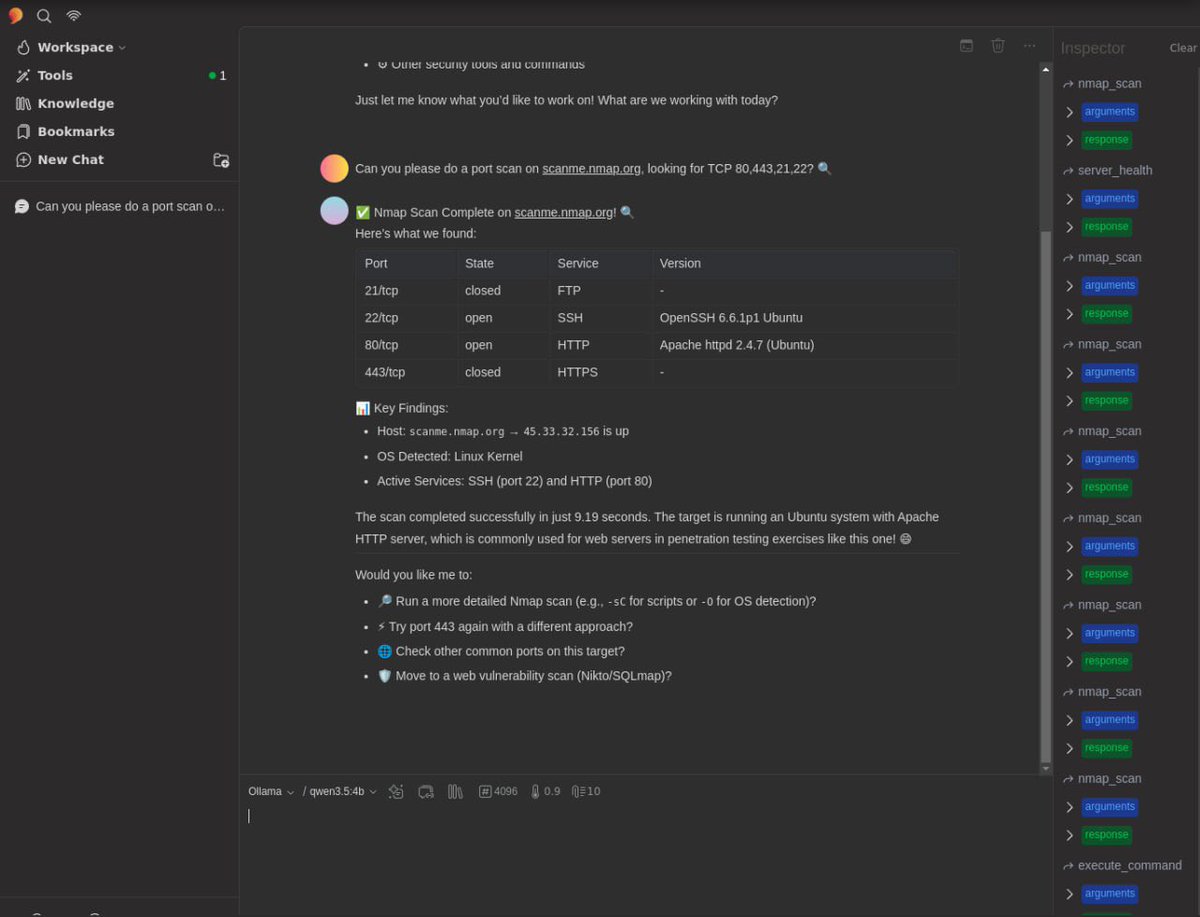The width and height of the screenshot is (1200, 917).
Task: Click the trash icon to delete chat
Action: (x=998, y=45)
